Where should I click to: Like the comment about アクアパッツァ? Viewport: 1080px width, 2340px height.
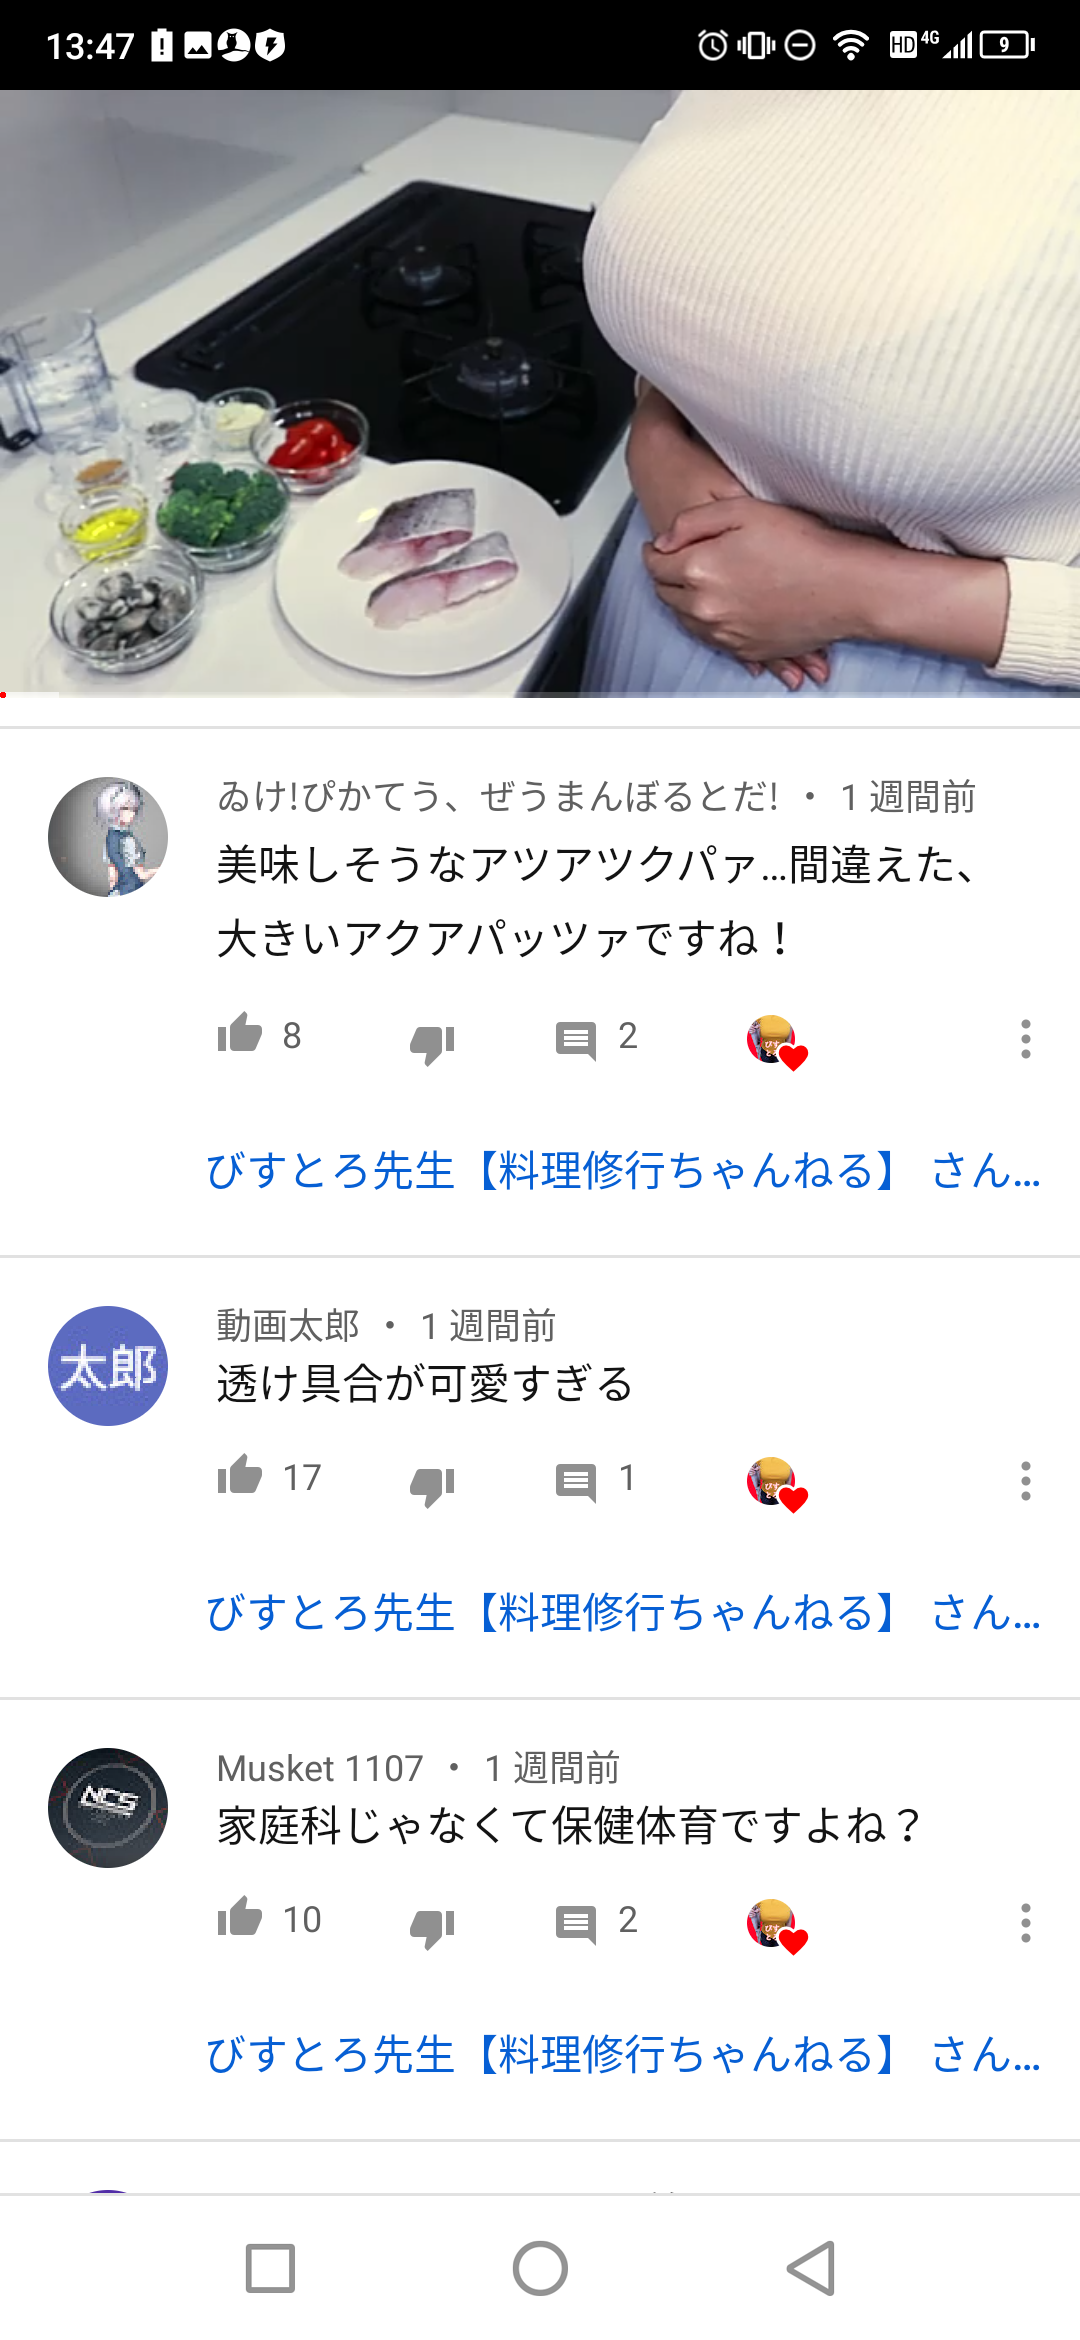[x=240, y=1034]
